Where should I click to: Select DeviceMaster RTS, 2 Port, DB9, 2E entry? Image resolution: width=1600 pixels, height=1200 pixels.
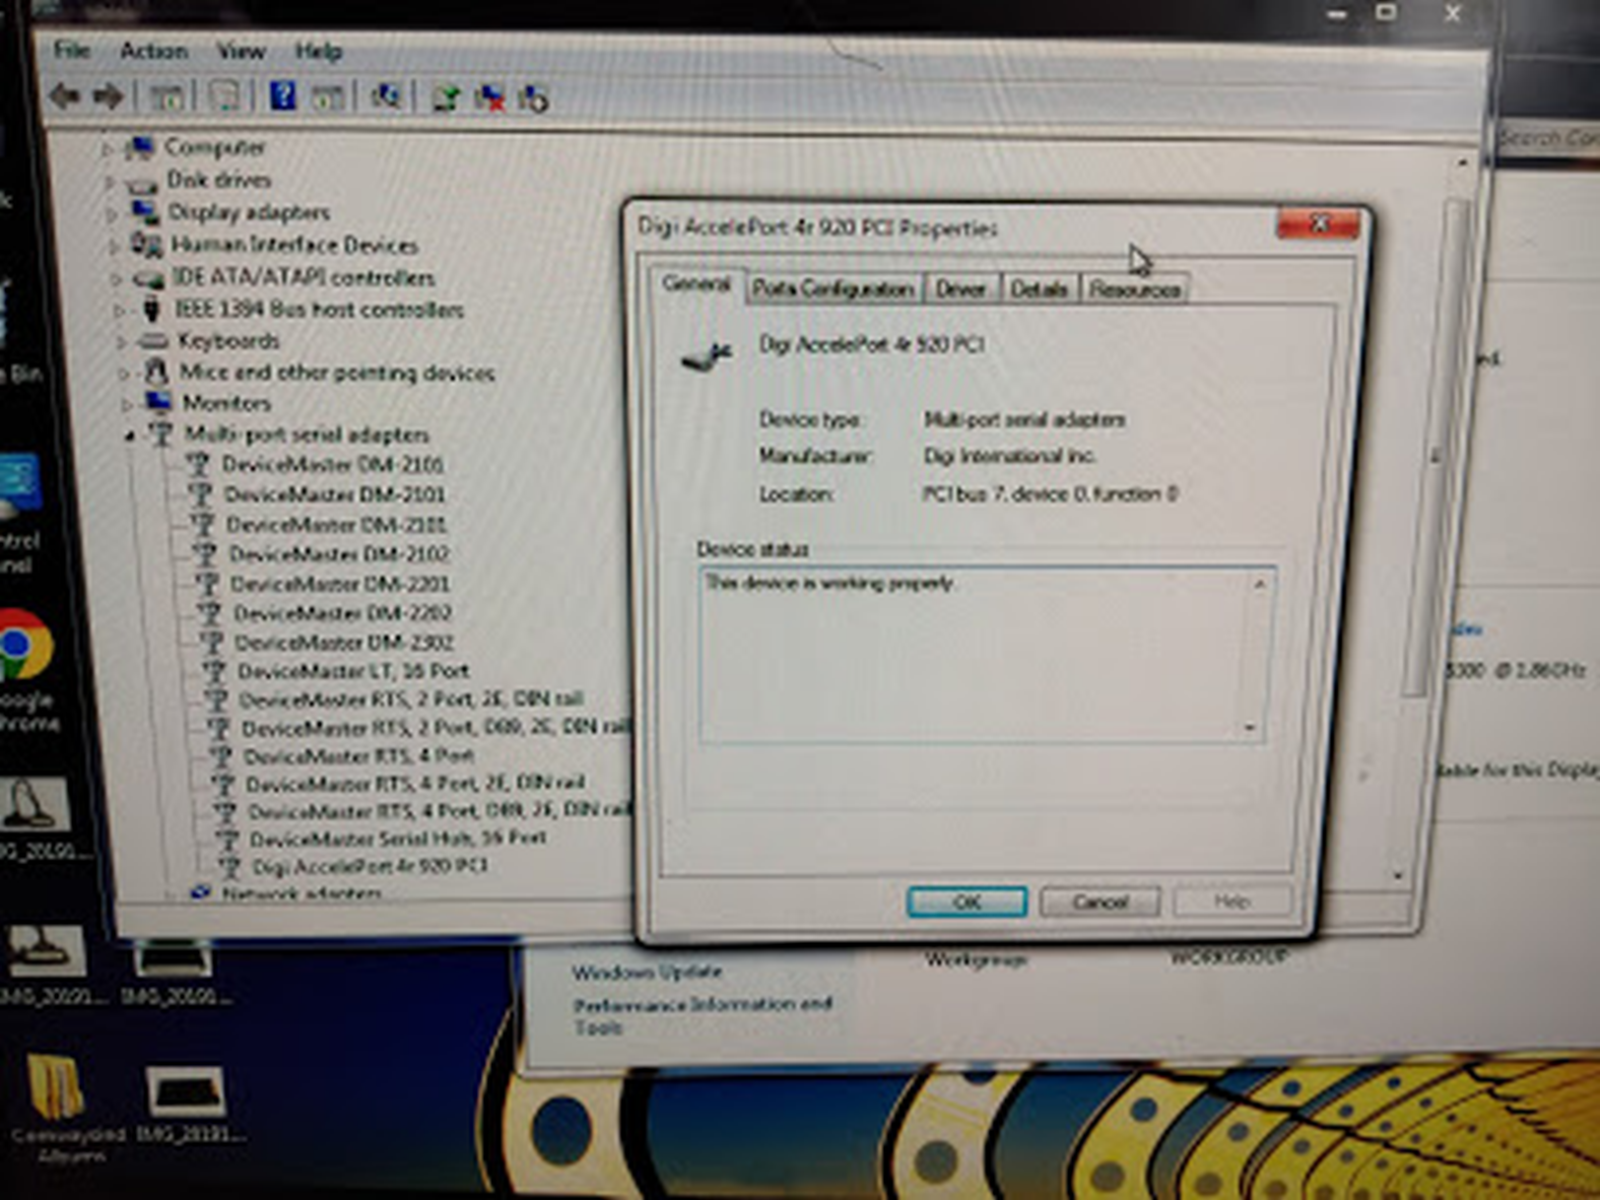(x=436, y=727)
